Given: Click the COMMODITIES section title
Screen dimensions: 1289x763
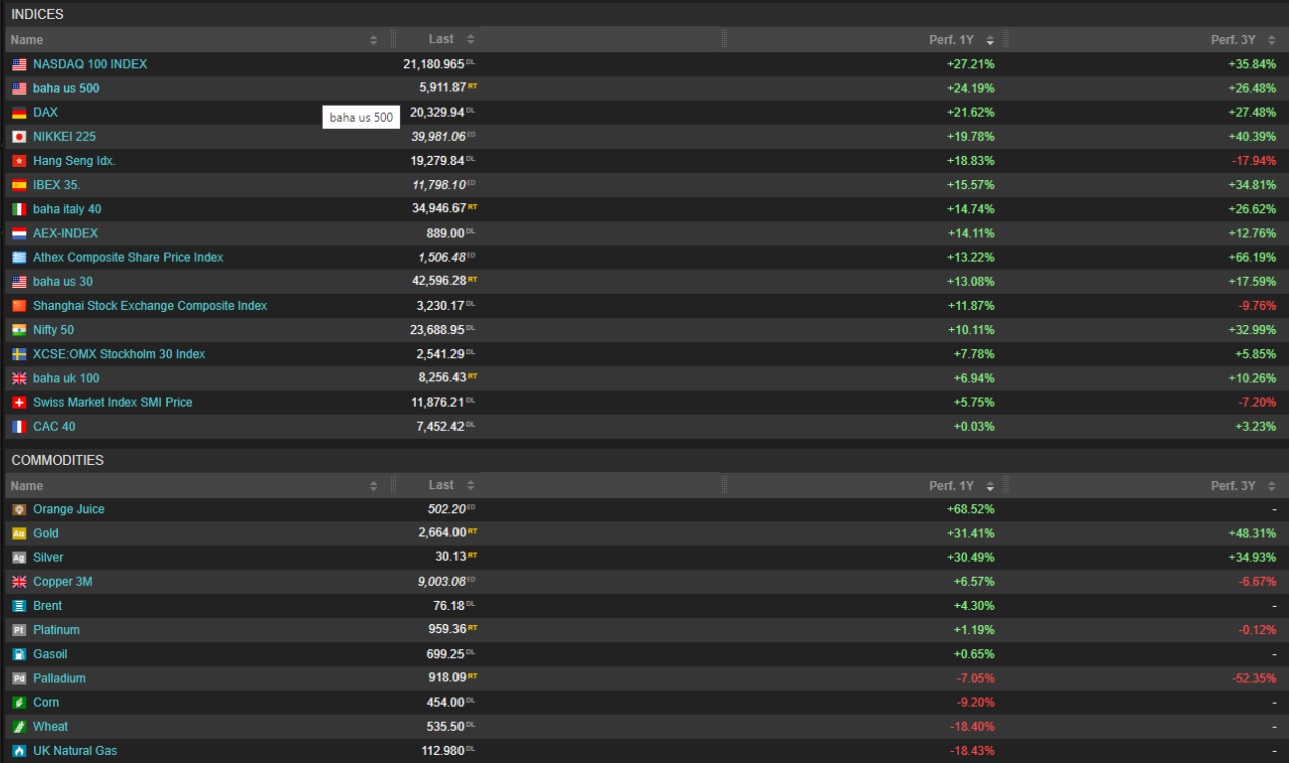Looking at the screenshot, I should (x=58, y=460).
